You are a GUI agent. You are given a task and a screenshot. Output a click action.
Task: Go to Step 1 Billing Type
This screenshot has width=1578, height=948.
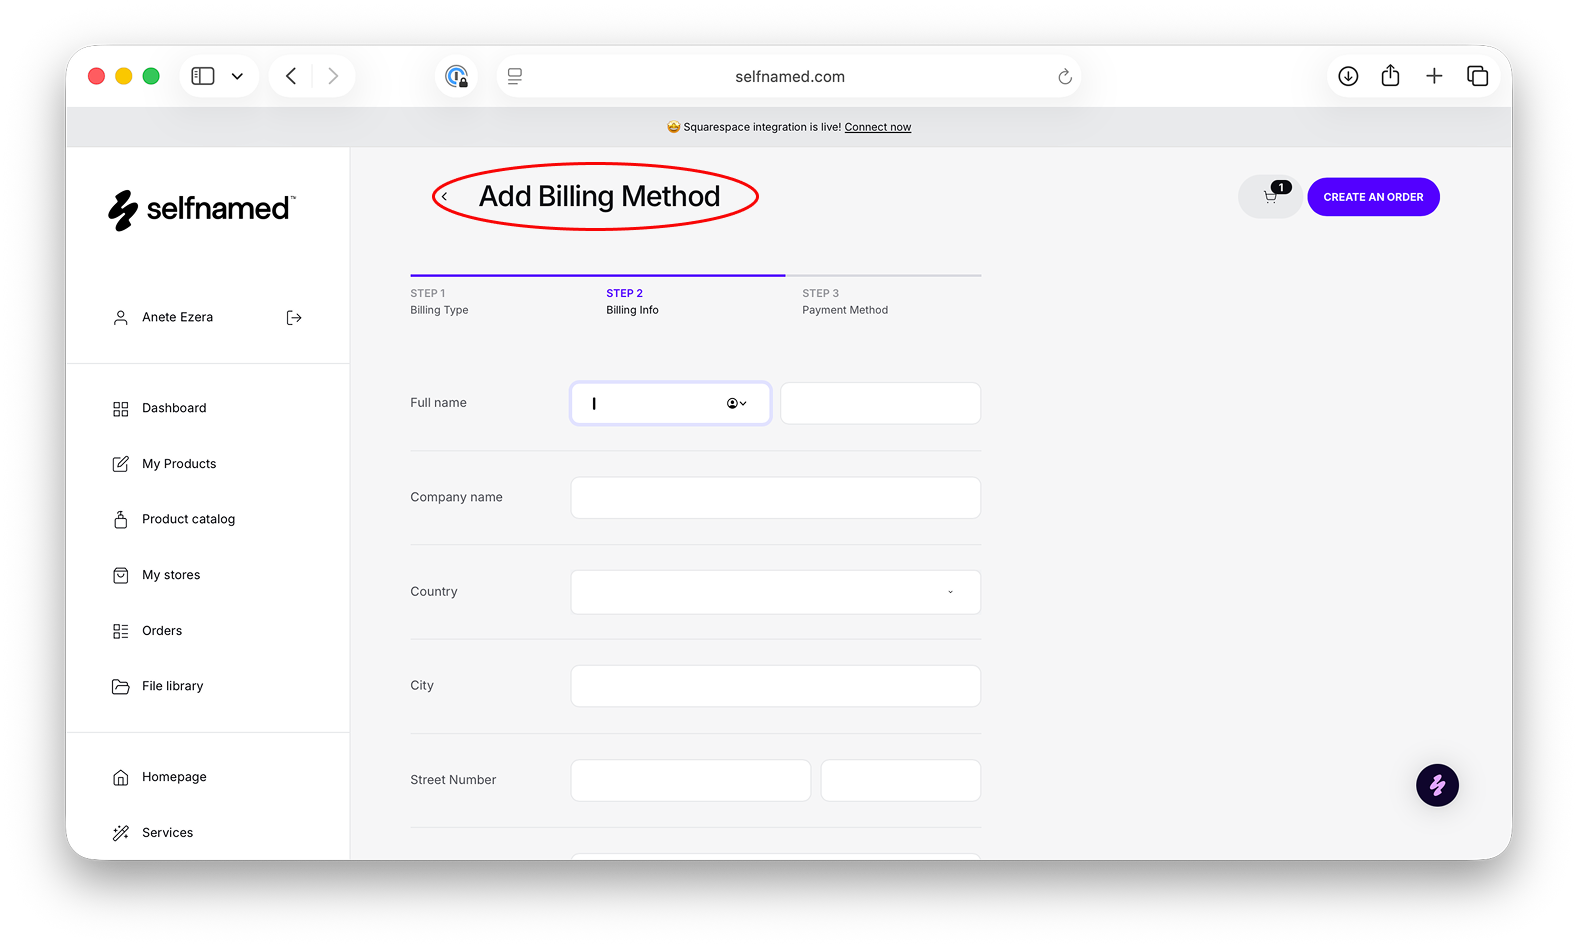pyautogui.click(x=439, y=301)
